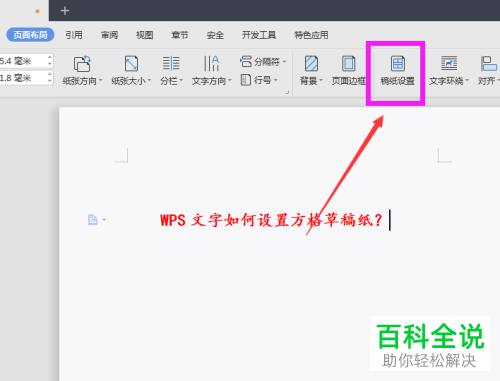Expand the 行号 dropdown arrow
This screenshot has width=500, height=381.
[276, 80]
